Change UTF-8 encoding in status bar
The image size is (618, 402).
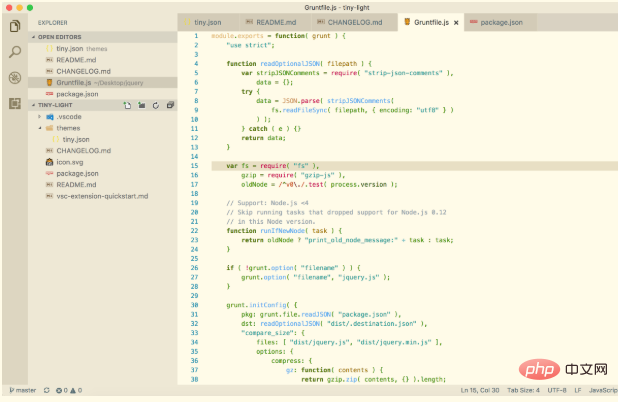[557, 390]
